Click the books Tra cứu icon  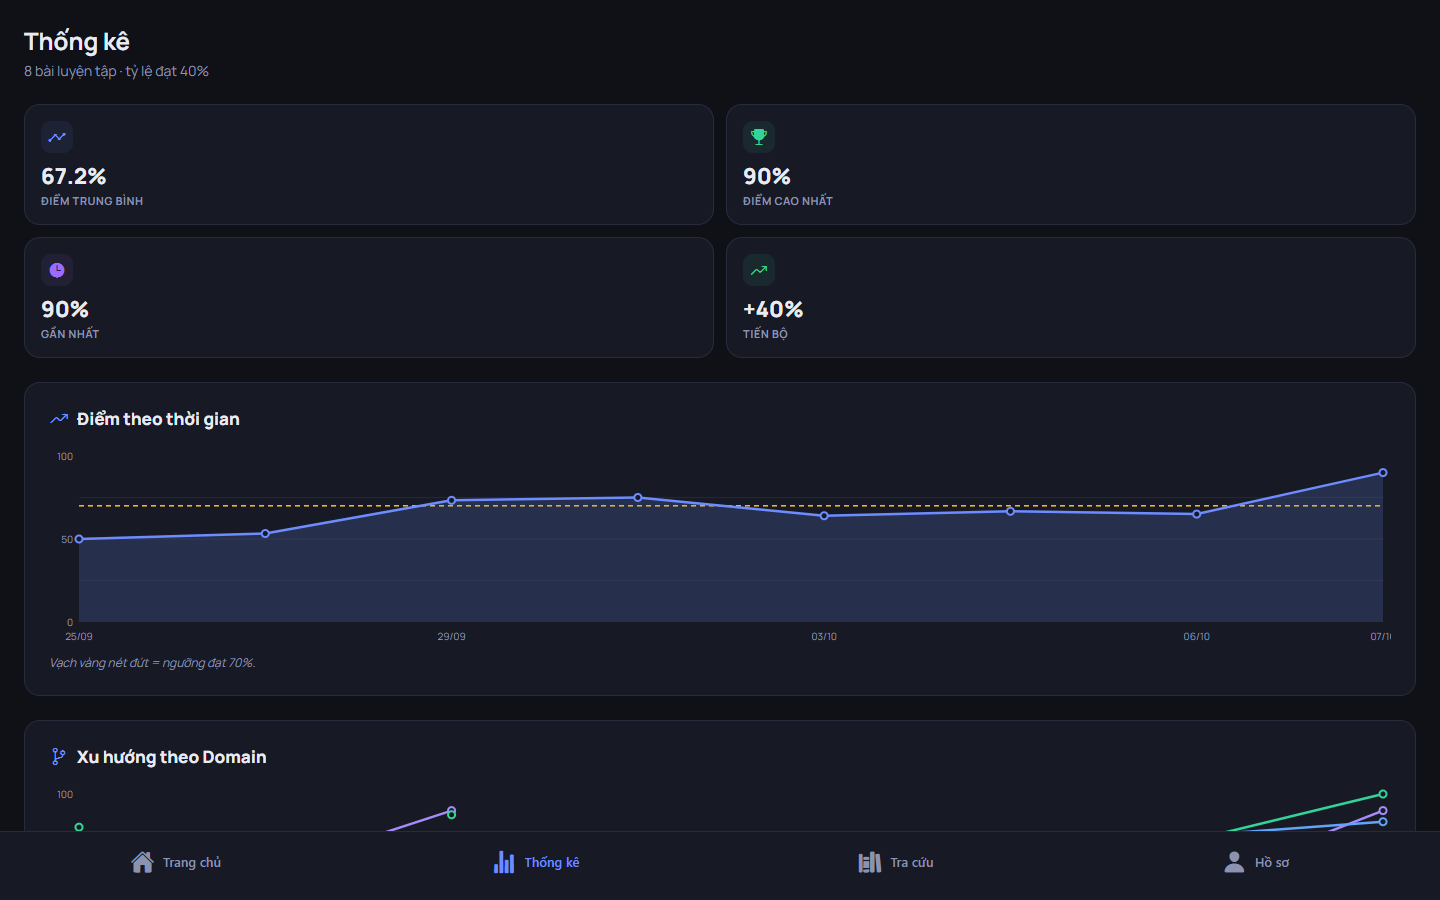(870, 862)
